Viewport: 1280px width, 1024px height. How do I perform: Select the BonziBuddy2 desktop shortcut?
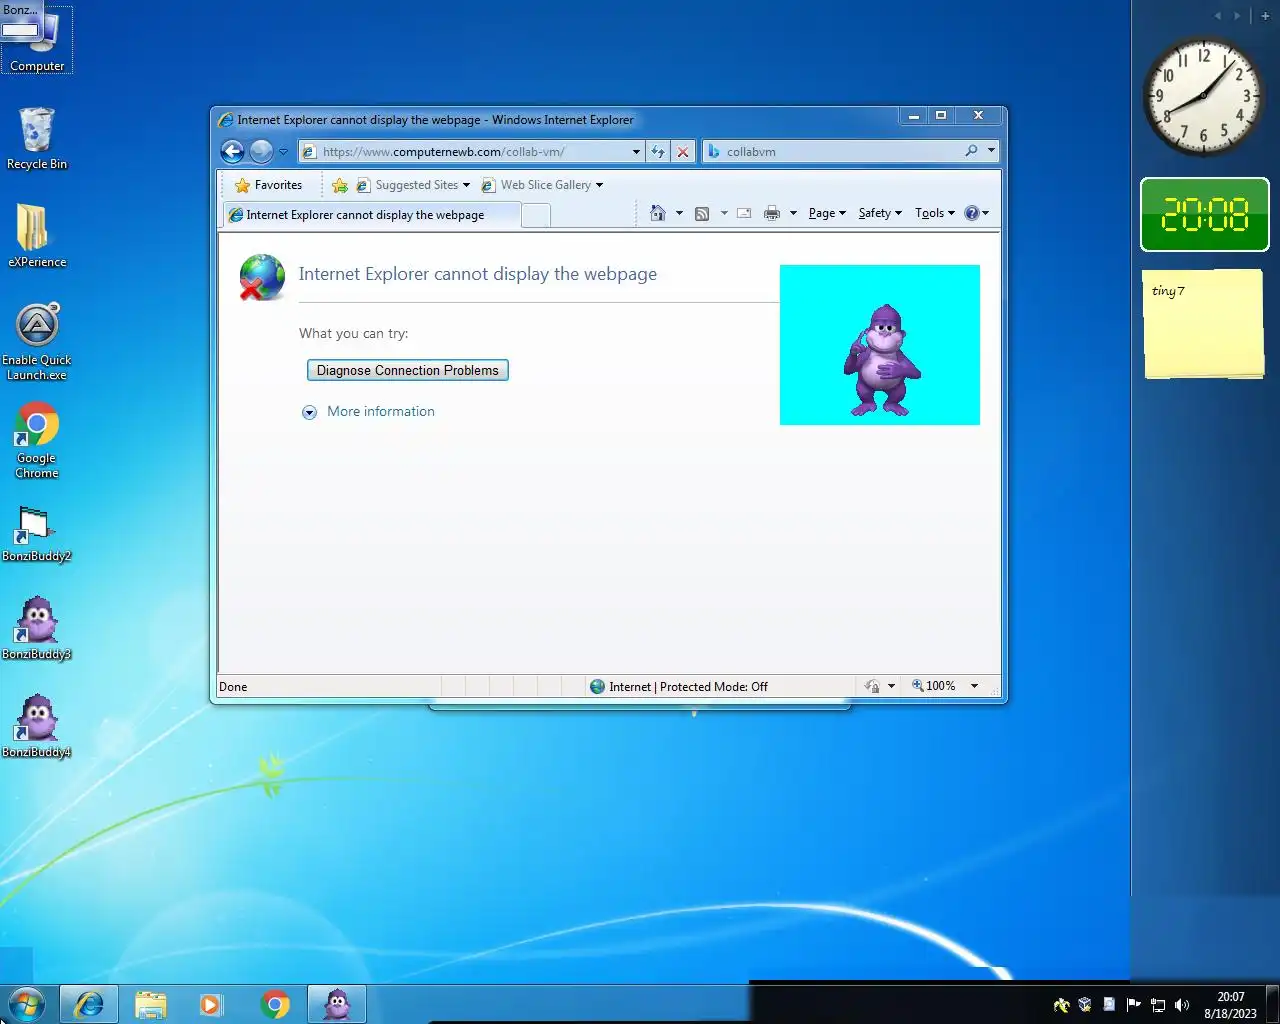tap(37, 534)
